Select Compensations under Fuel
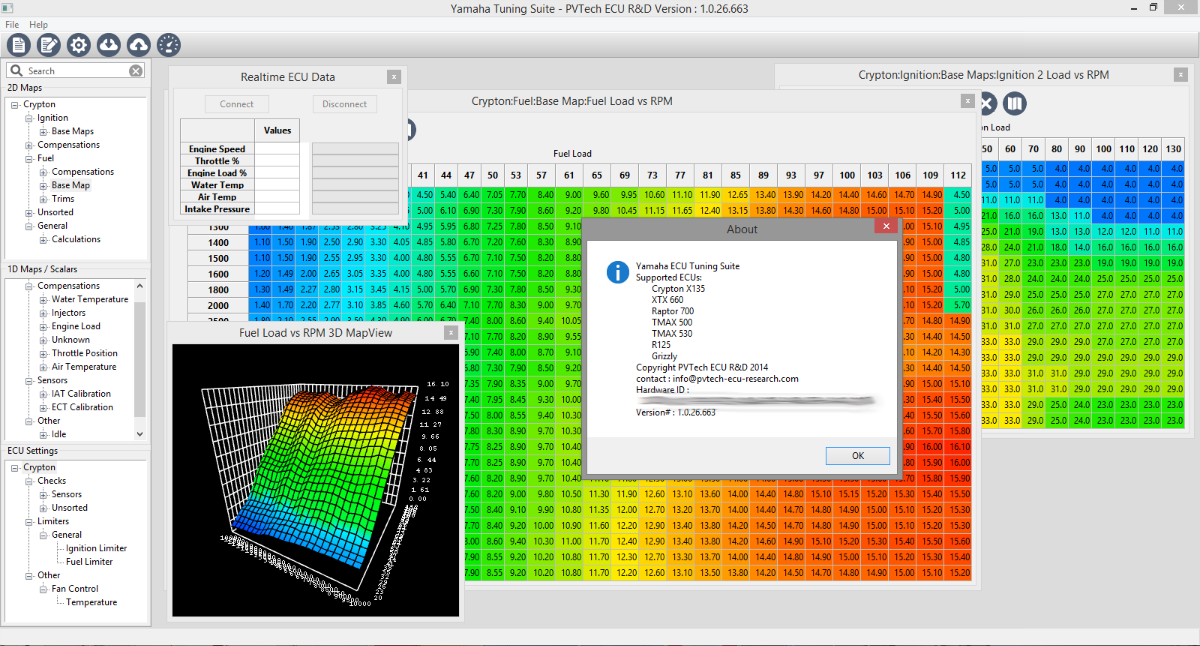 83,172
